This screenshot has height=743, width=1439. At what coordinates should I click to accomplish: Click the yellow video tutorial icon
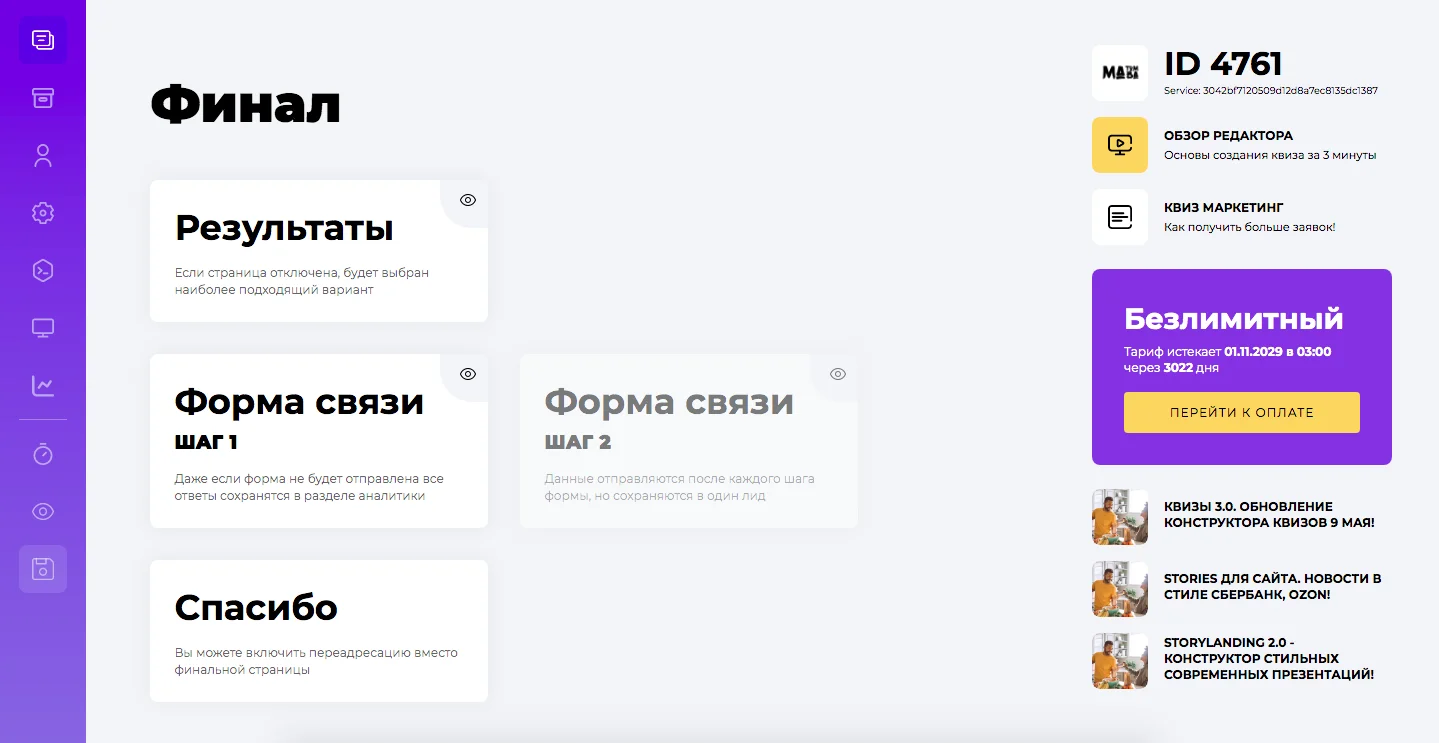[x=1120, y=145]
